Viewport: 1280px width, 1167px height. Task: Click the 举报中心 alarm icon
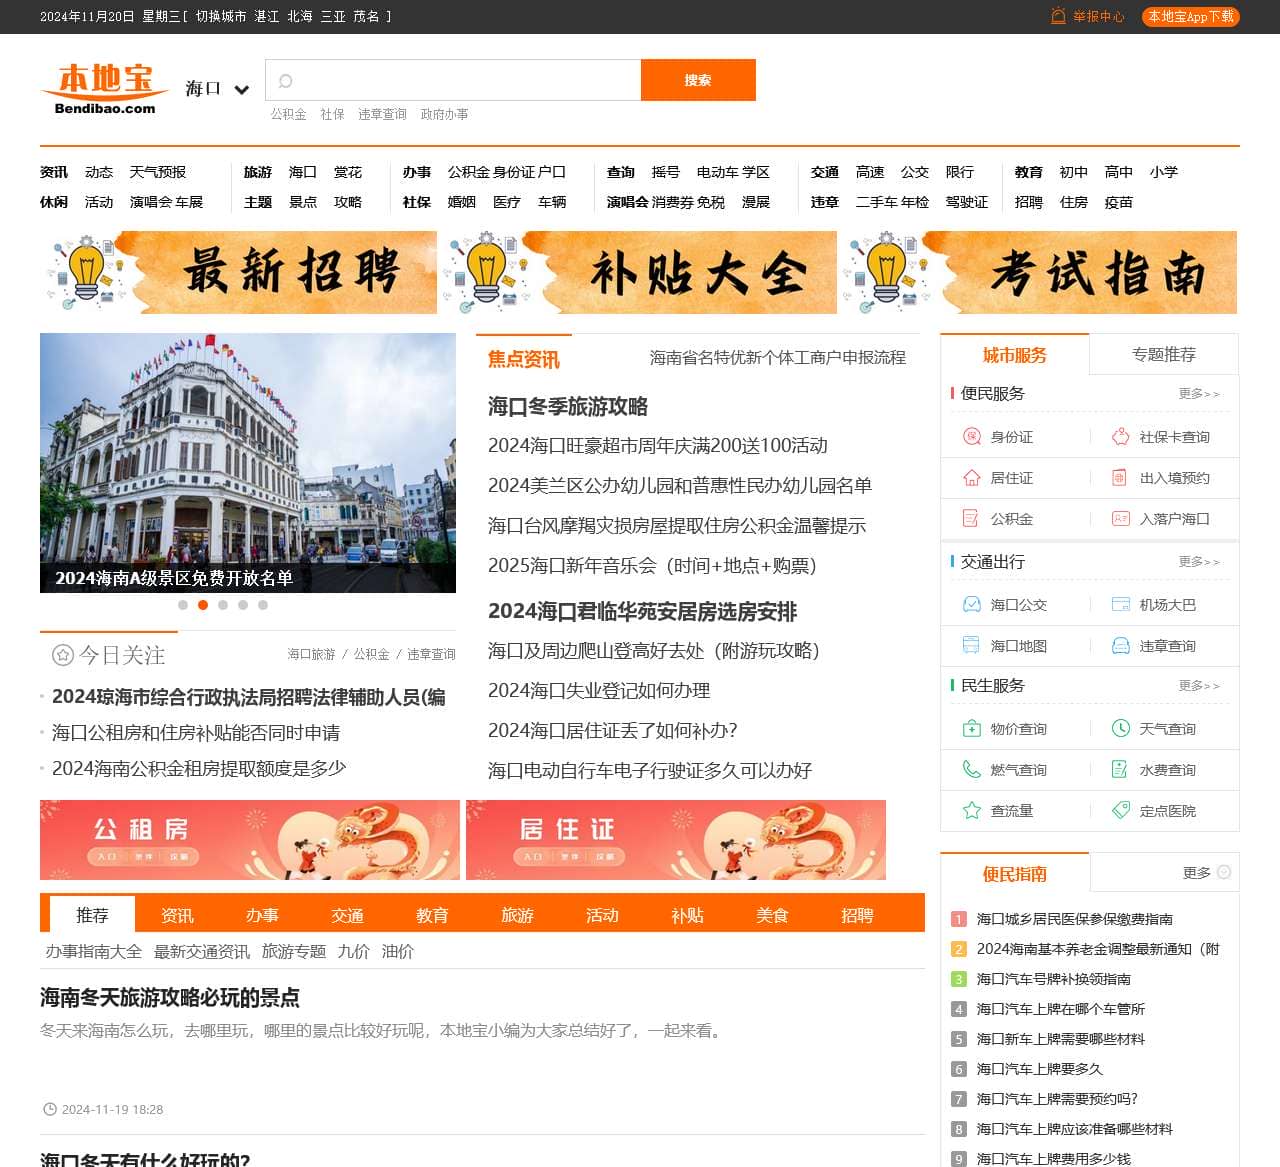coord(1058,16)
